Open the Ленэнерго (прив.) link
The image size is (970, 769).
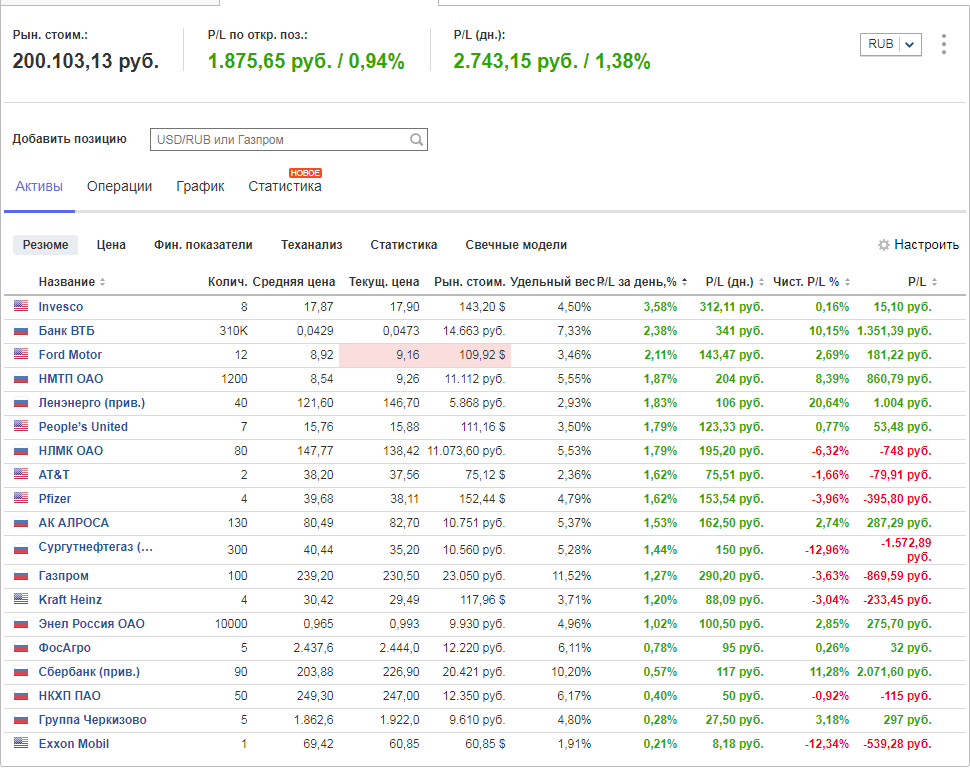[92, 403]
